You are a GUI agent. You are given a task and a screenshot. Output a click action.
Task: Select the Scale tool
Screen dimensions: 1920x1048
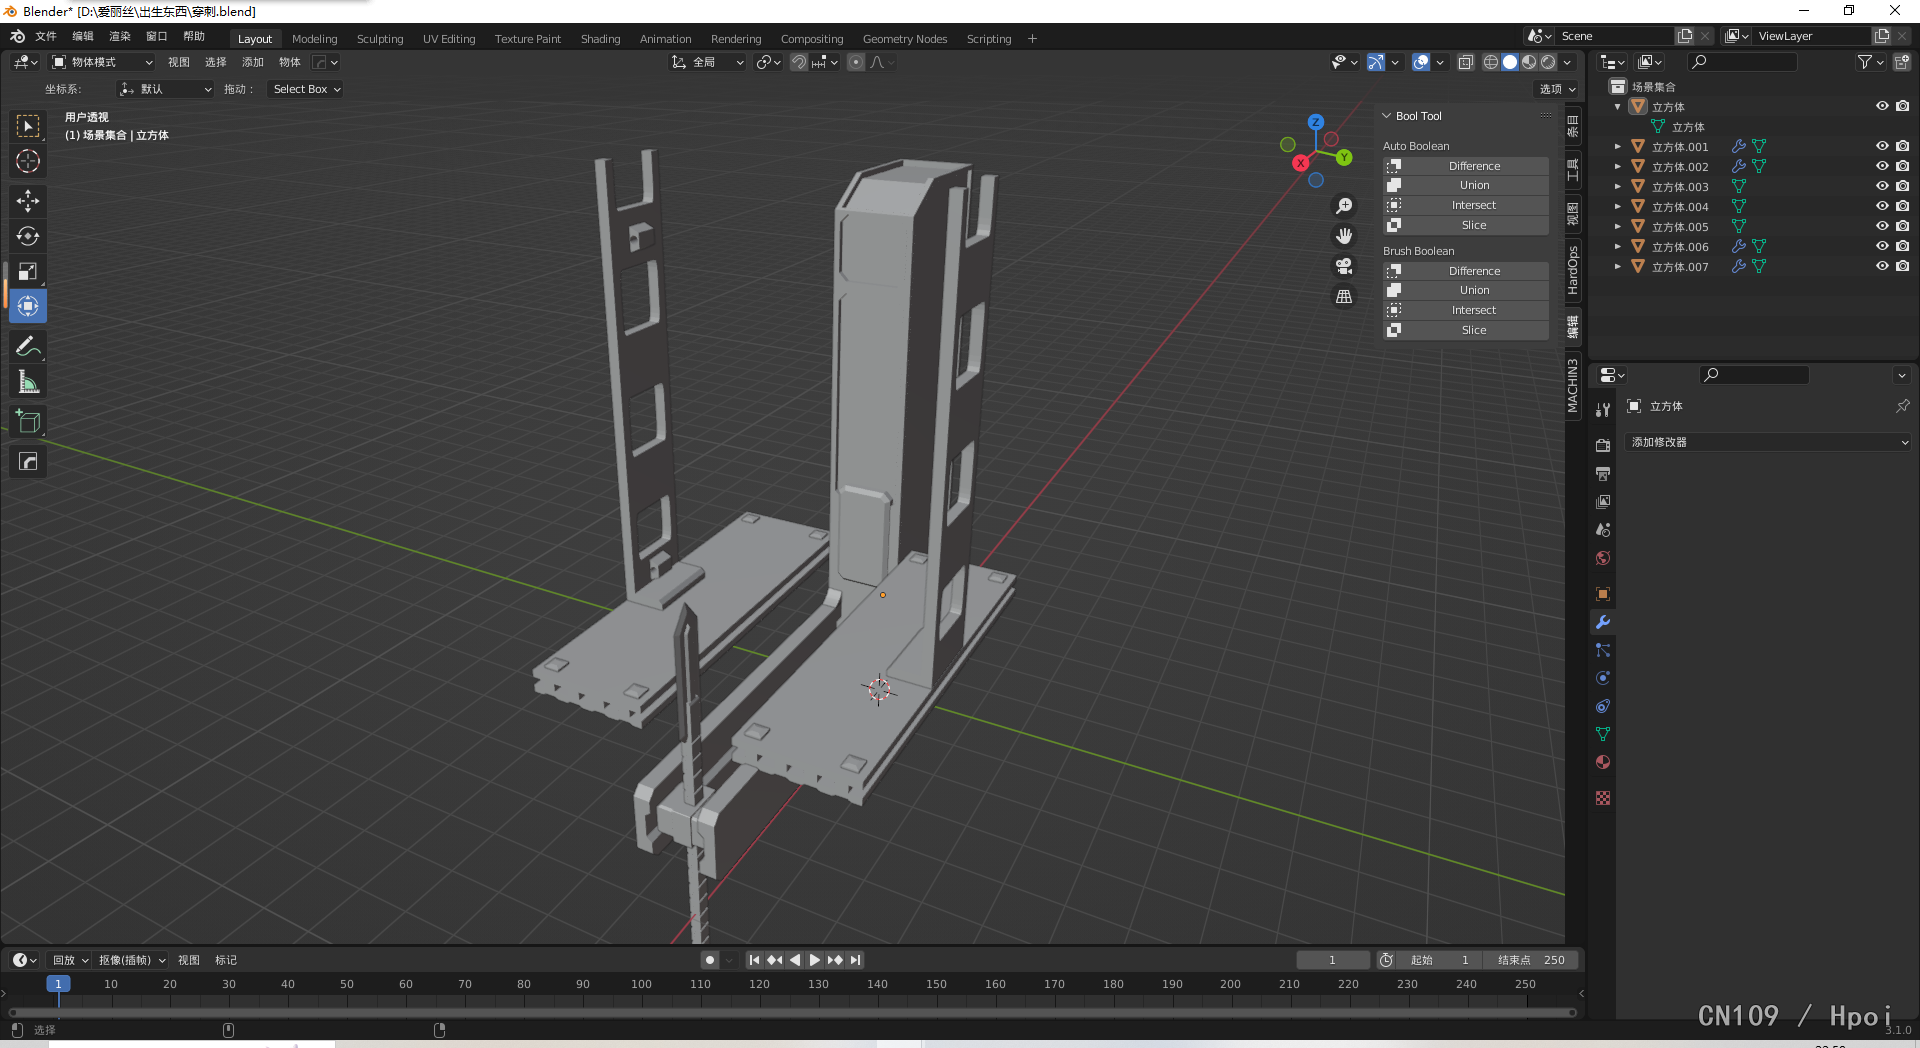coord(28,271)
